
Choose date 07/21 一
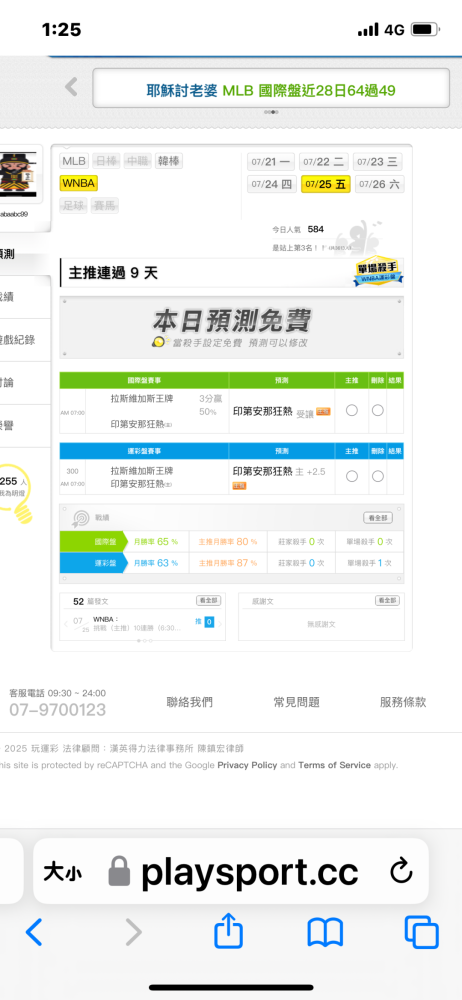[271, 162]
